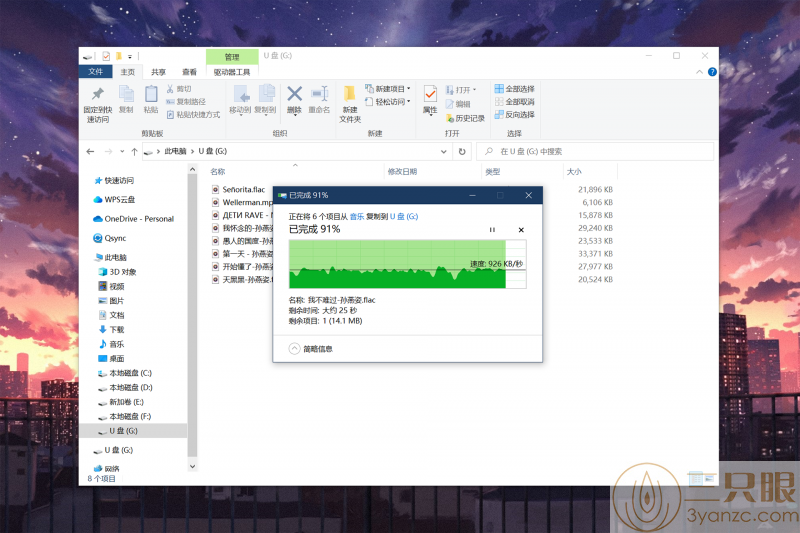Click Invert selection (反向选择)
Image resolution: width=800 pixels, height=533 pixels.
click(514, 114)
